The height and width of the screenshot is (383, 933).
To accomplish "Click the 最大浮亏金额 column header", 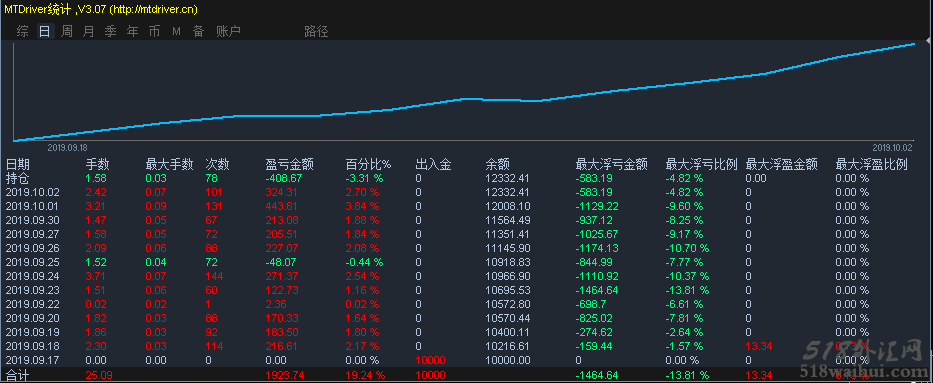I will pos(612,165).
